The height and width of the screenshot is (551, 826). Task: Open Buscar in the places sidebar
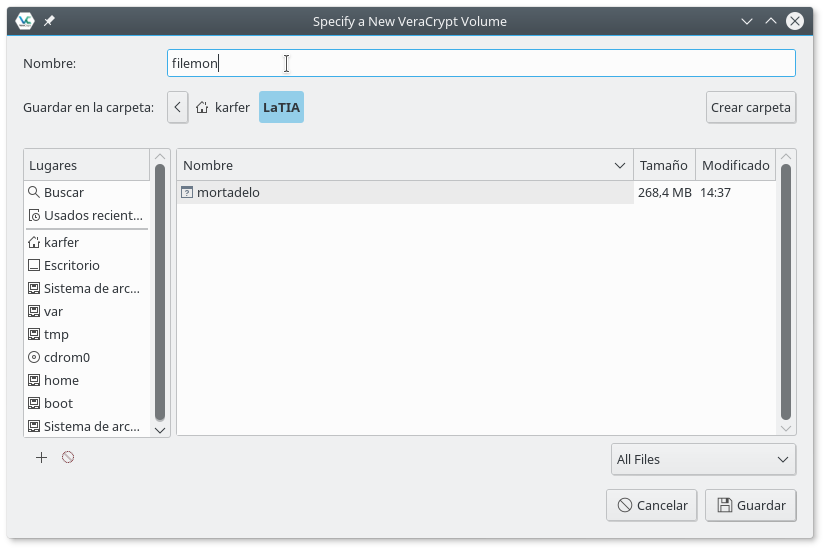pyautogui.click(x=63, y=192)
